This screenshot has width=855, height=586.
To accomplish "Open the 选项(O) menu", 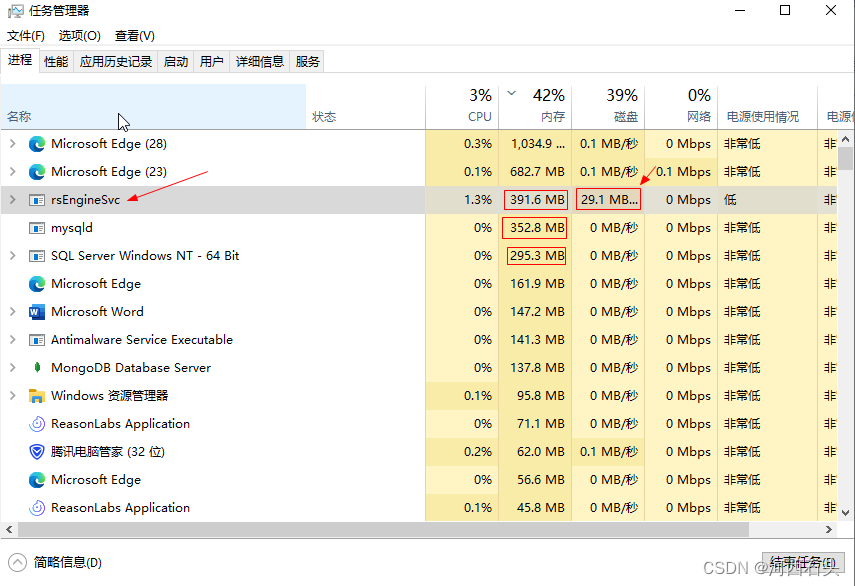I will 80,36.
